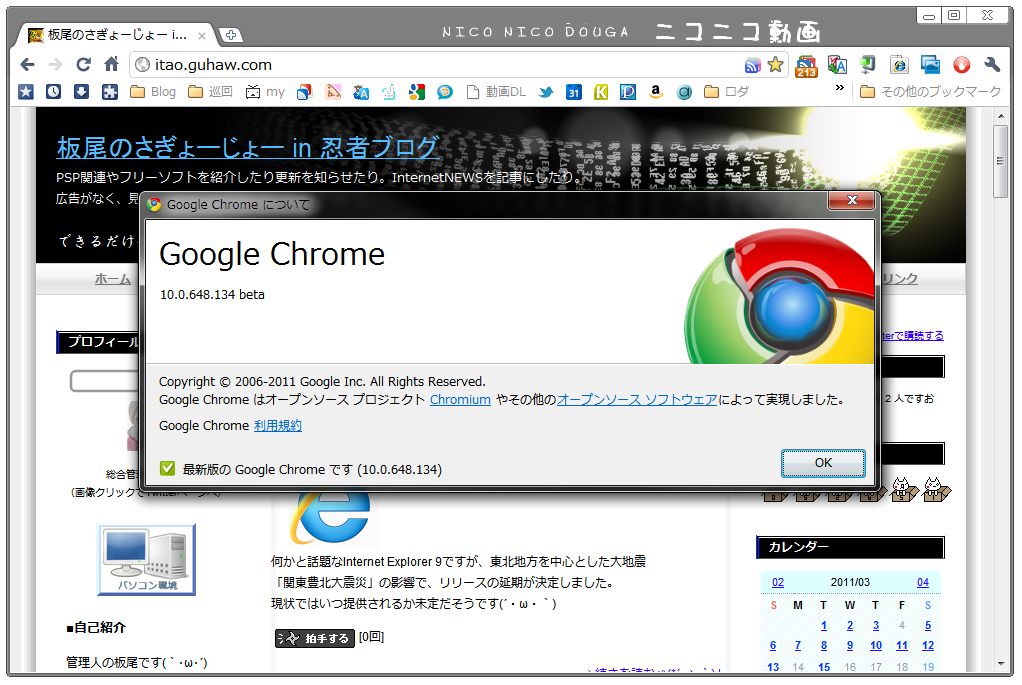Click the scrollbar down arrow
The image size is (1022, 685).
[x=1001, y=664]
